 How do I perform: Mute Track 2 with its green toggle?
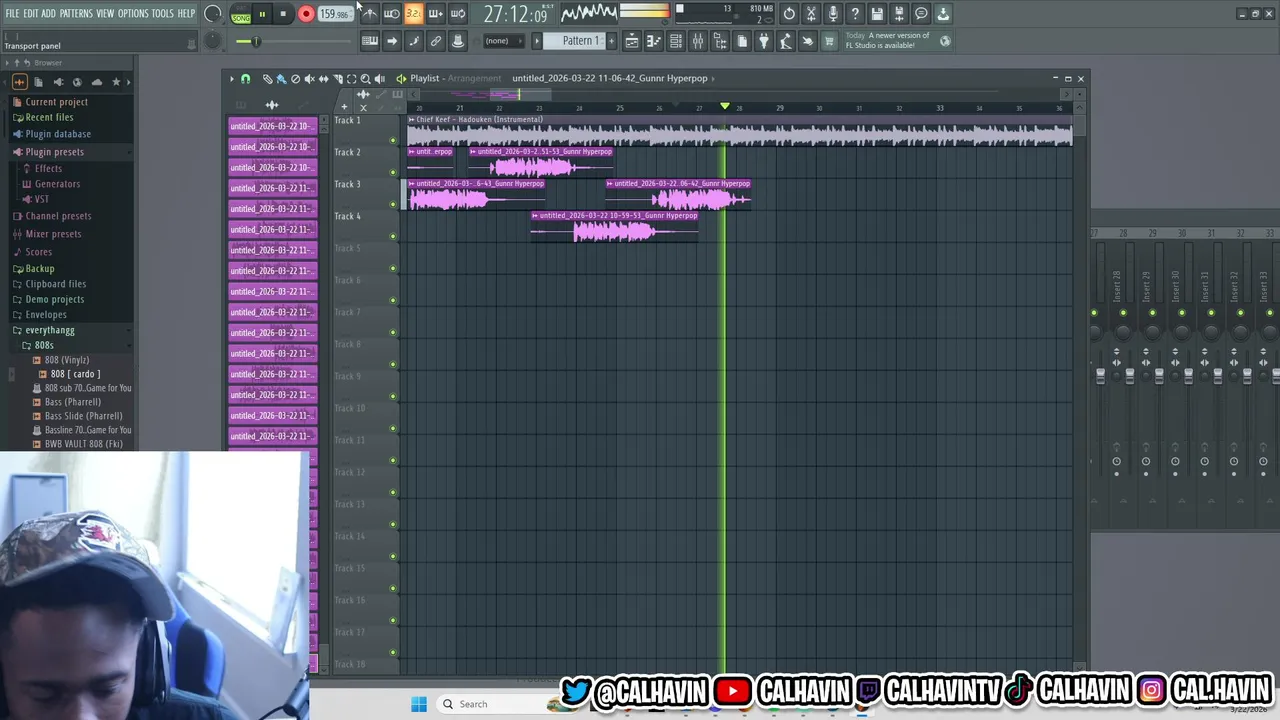(393, 172)
